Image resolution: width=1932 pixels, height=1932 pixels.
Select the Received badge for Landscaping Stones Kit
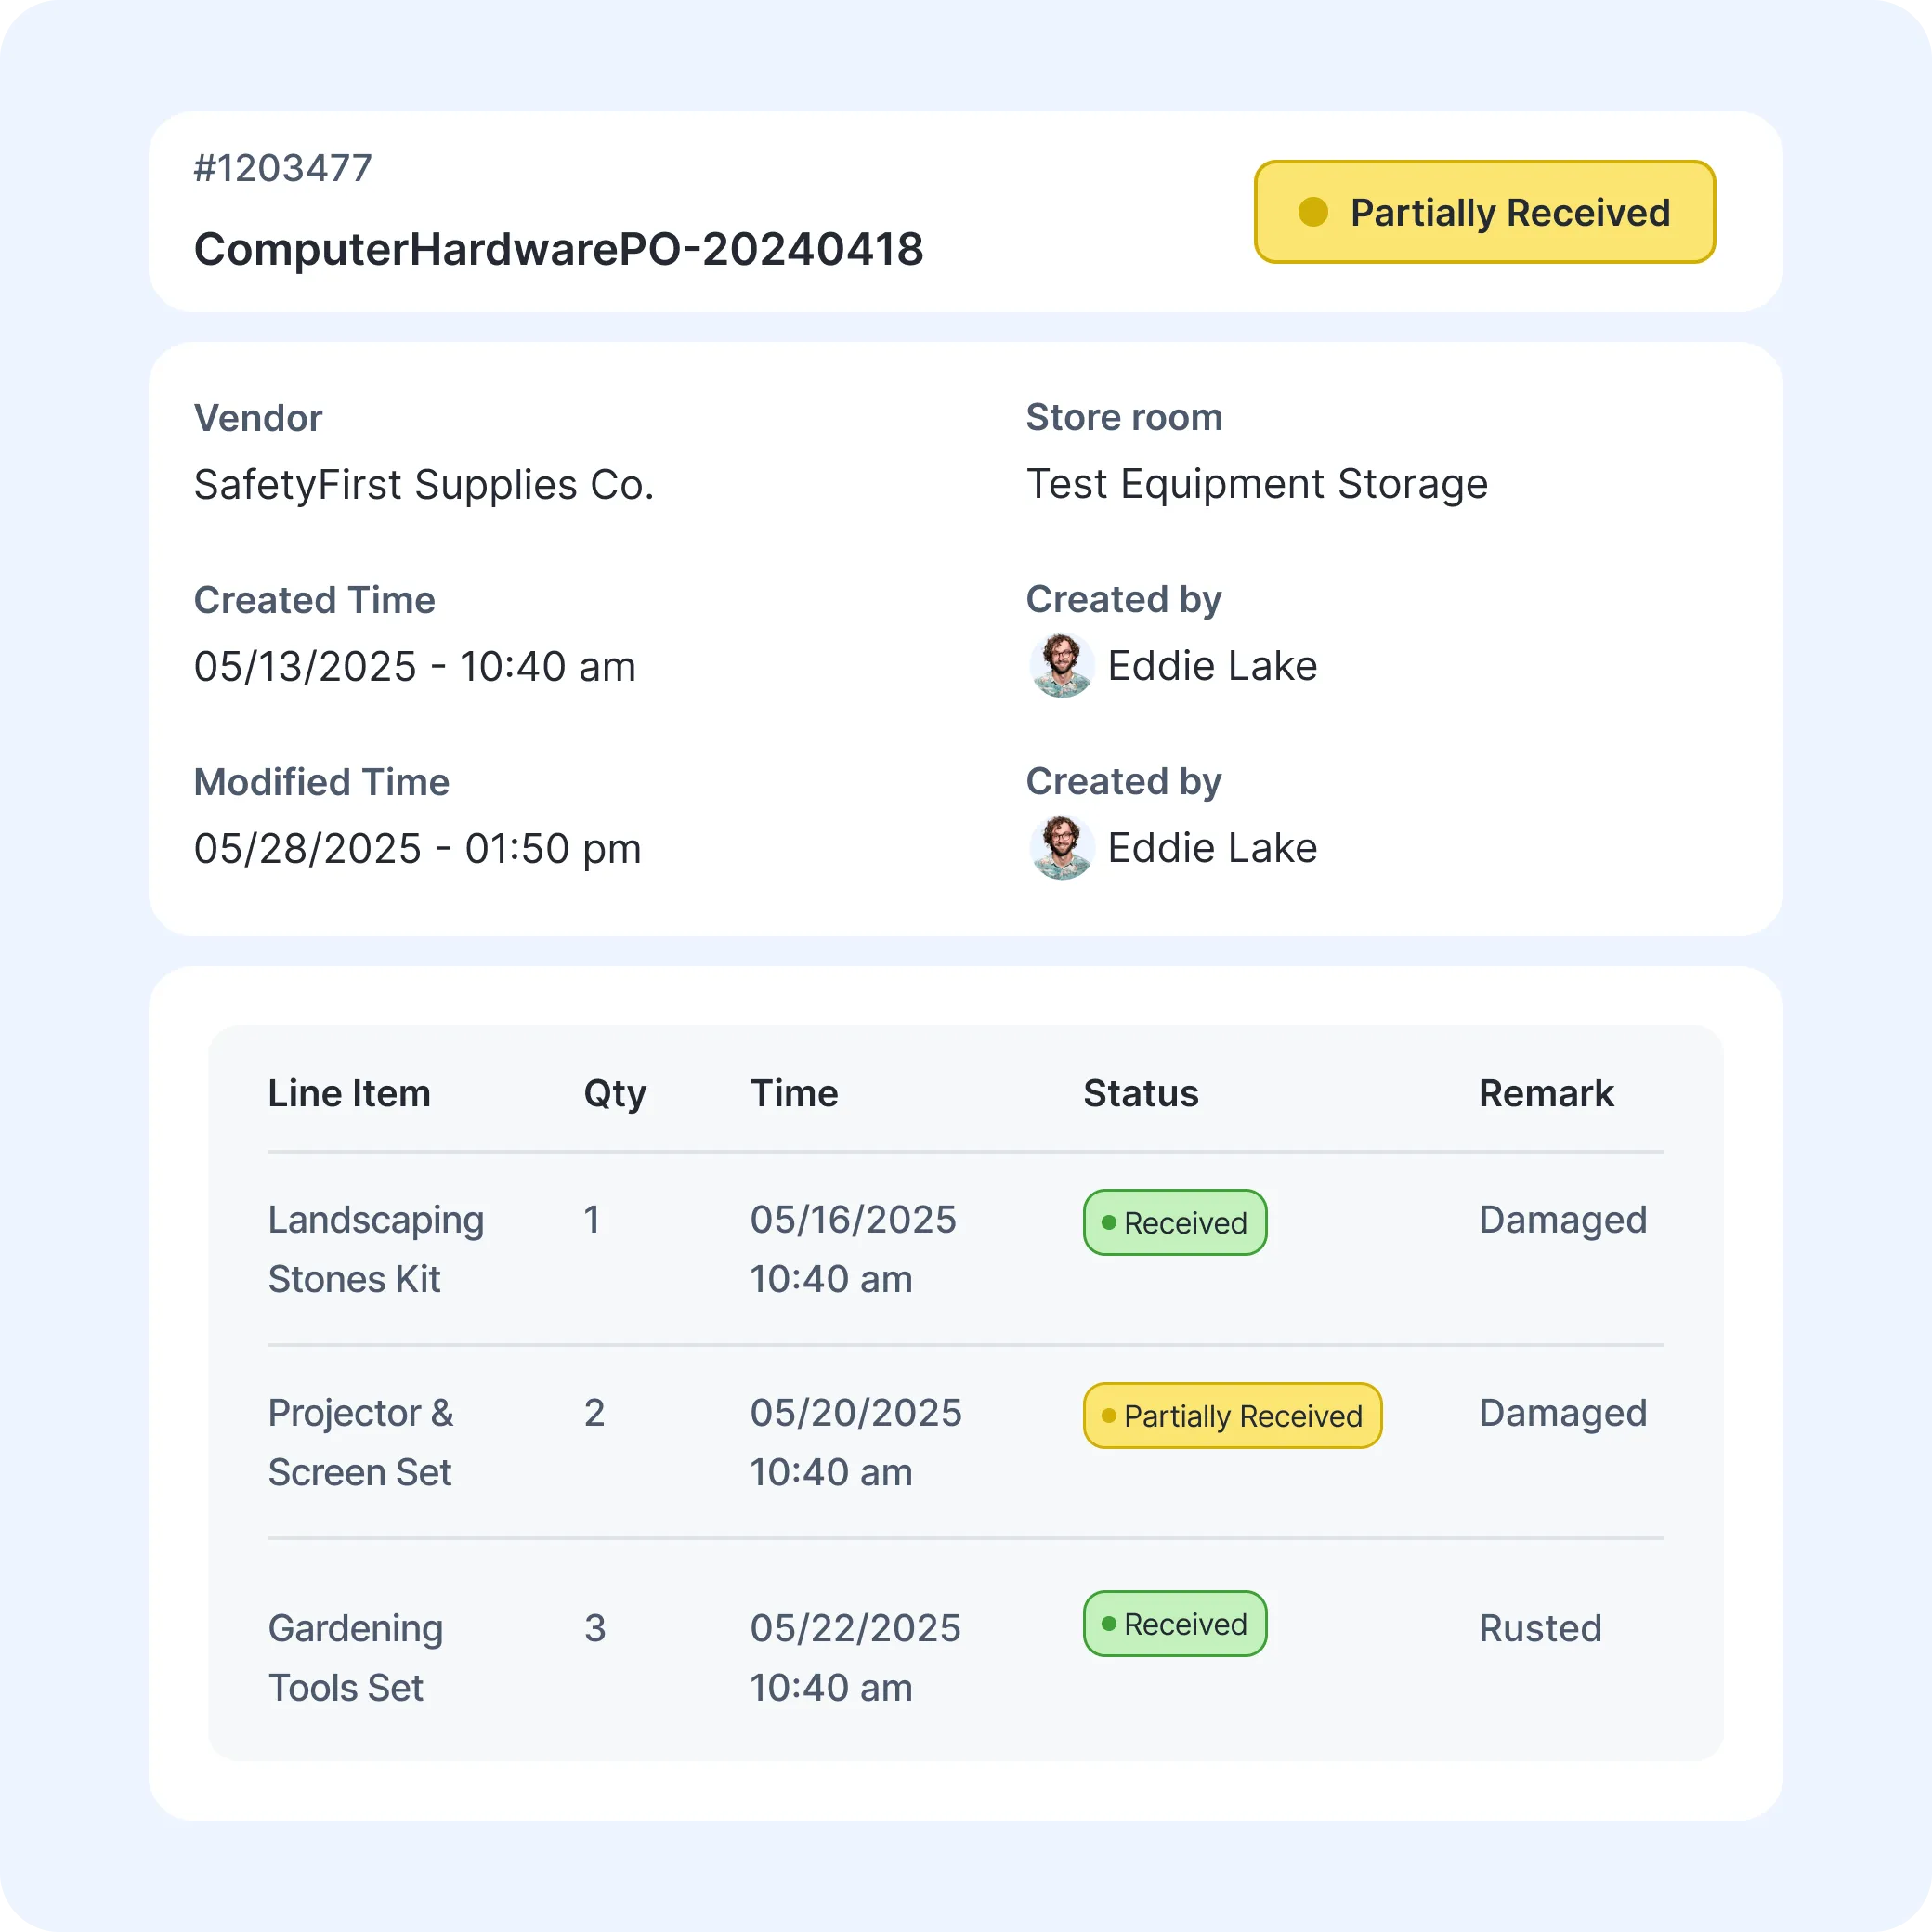[1175, 1222]
